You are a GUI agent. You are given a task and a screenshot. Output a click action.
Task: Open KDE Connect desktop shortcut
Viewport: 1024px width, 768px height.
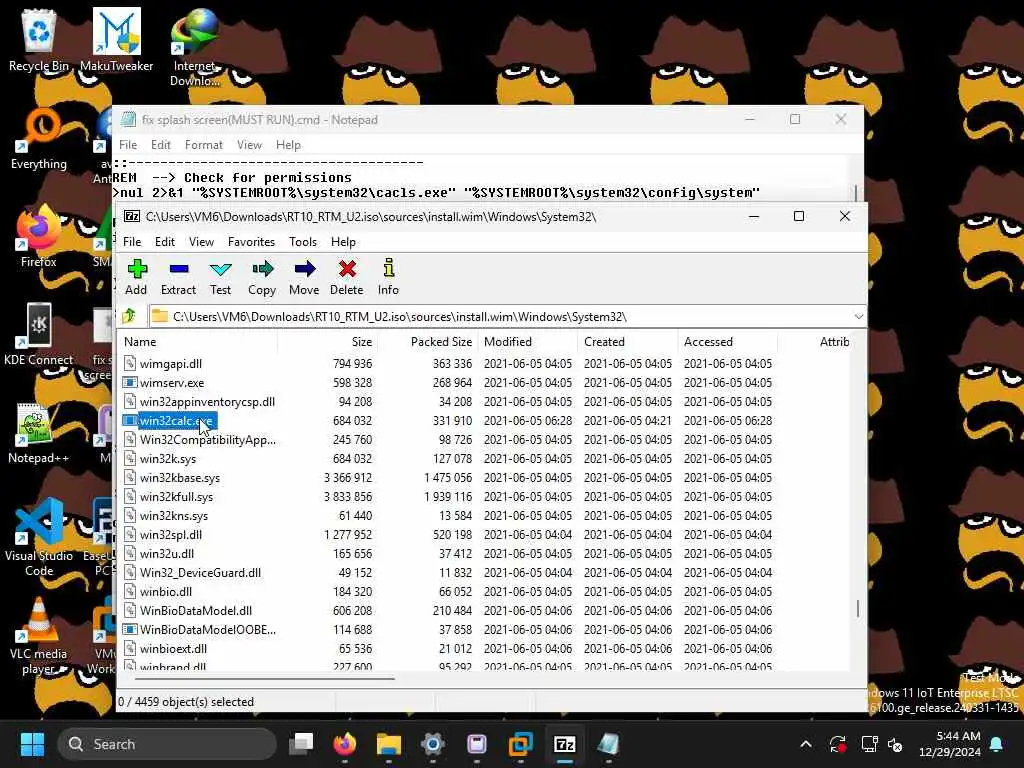pos(39,334)
